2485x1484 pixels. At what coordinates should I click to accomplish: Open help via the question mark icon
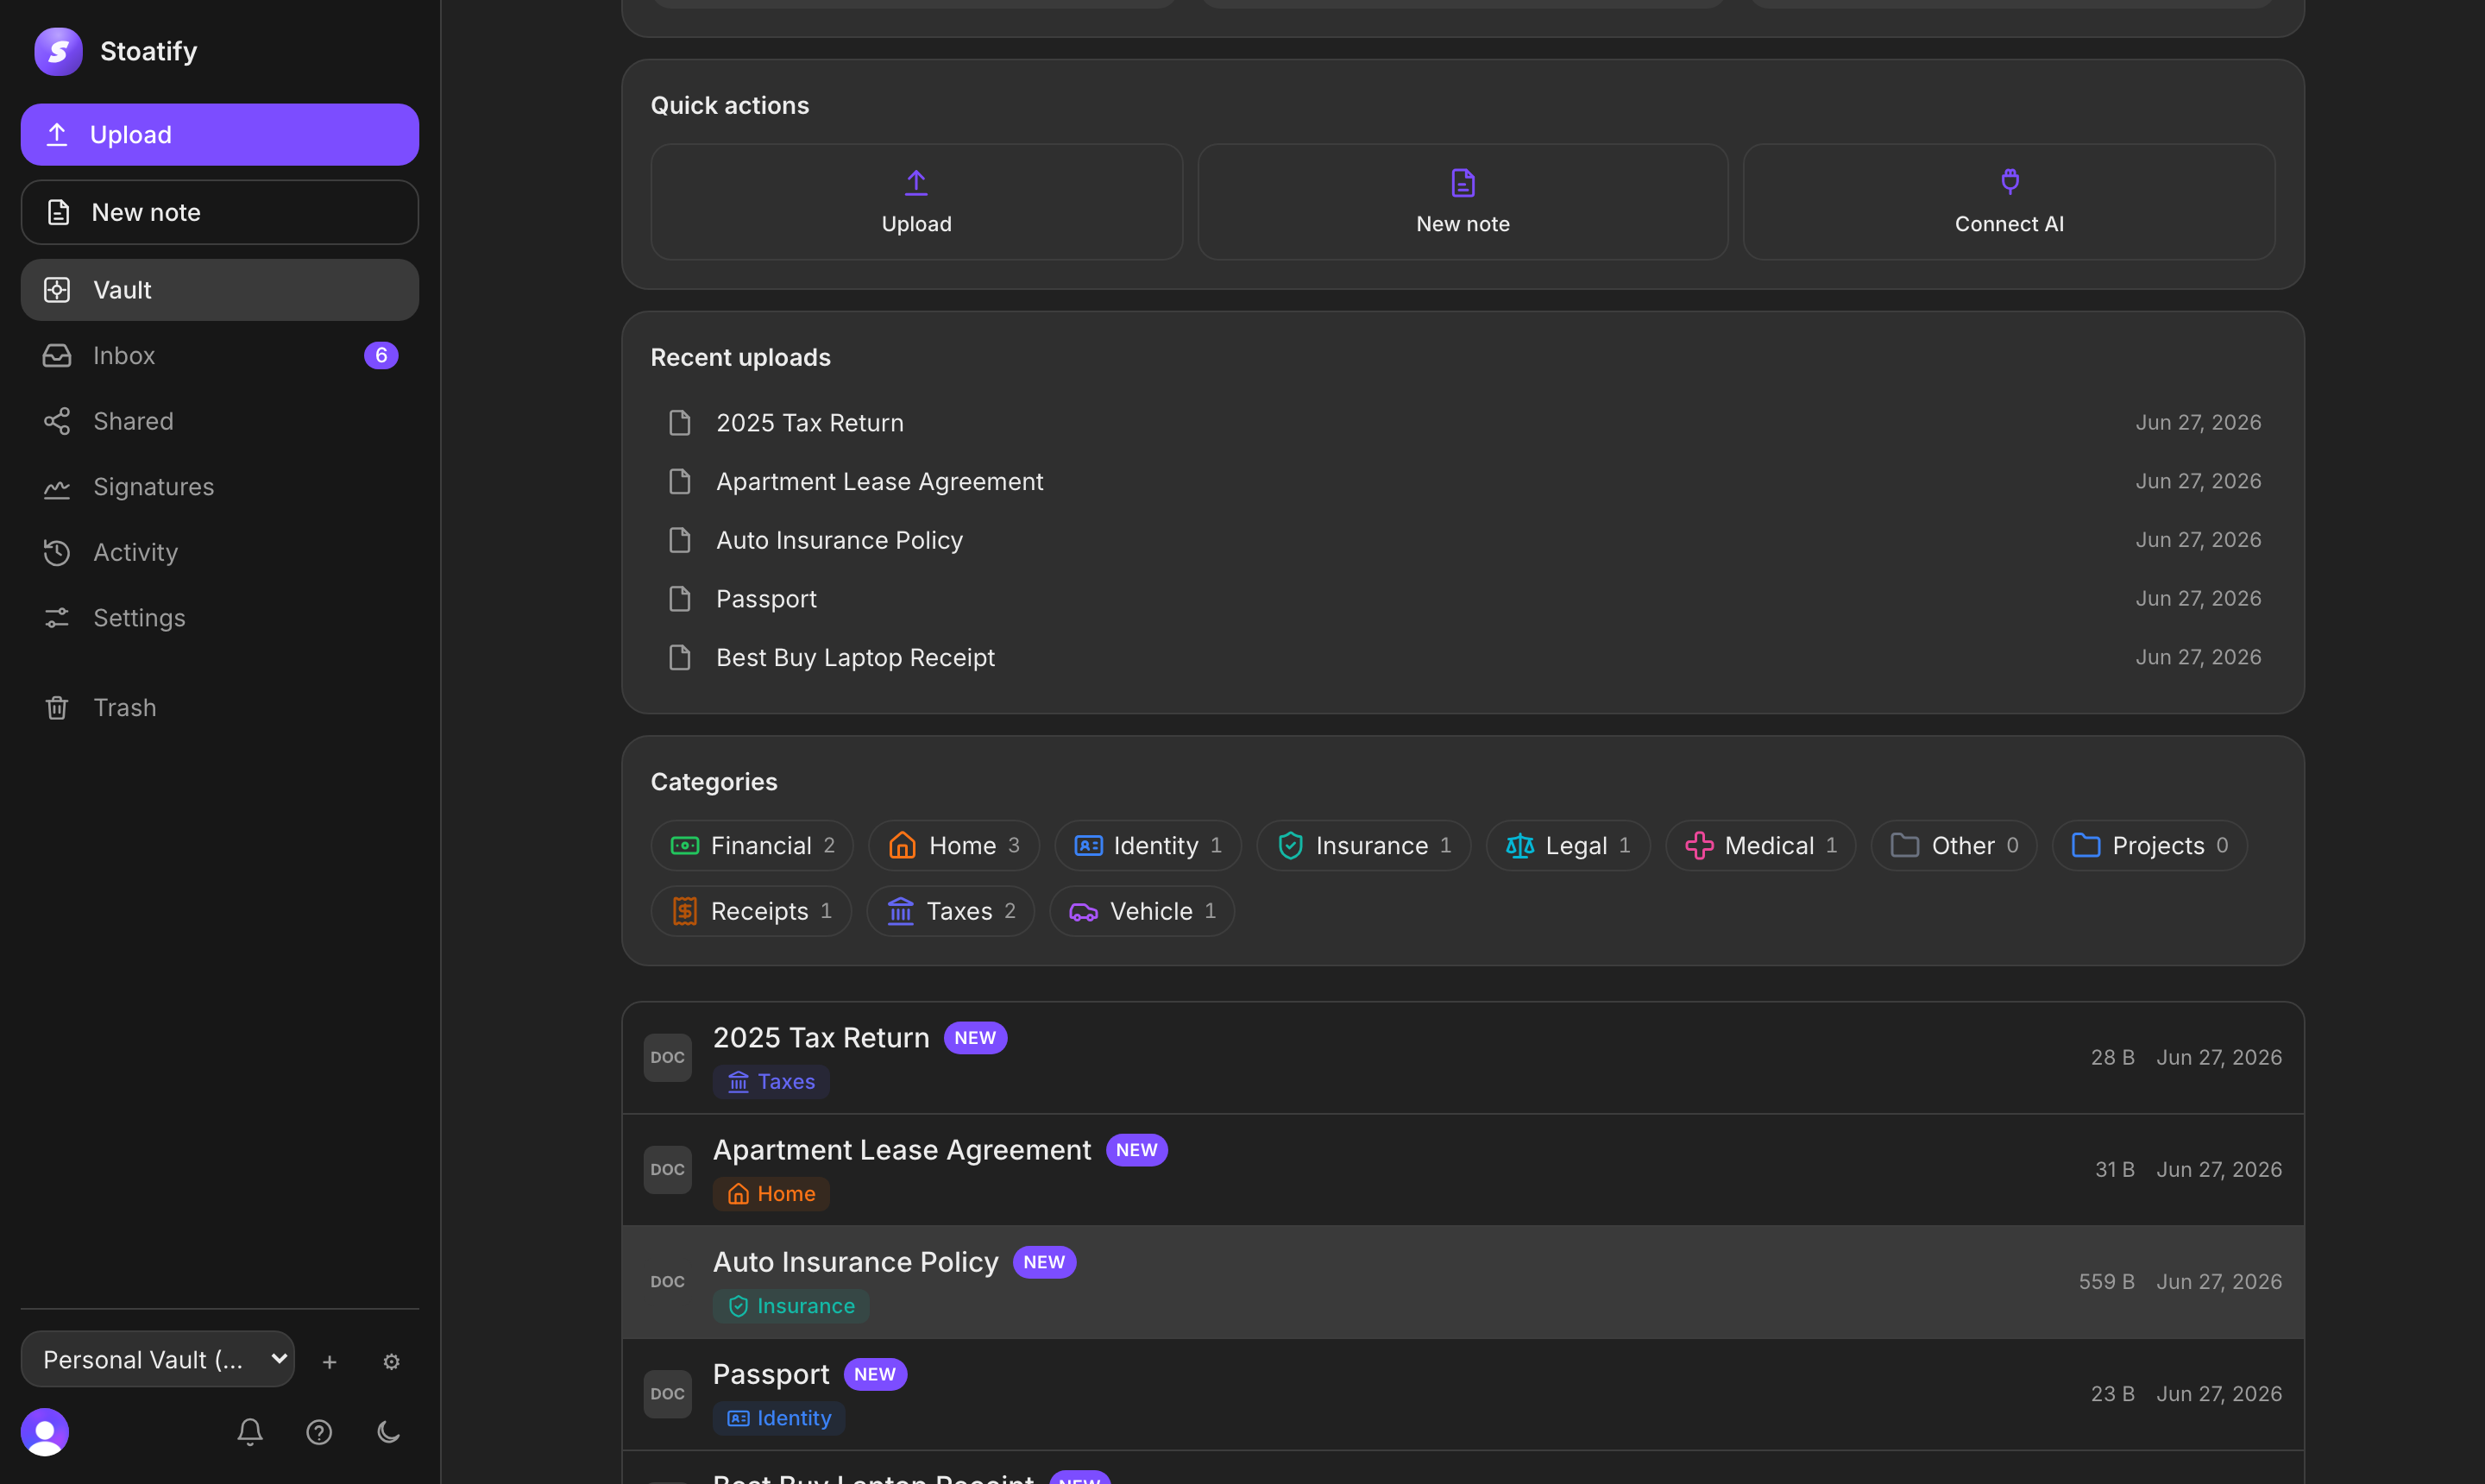pyautogui.click(x=319, y=1432)
